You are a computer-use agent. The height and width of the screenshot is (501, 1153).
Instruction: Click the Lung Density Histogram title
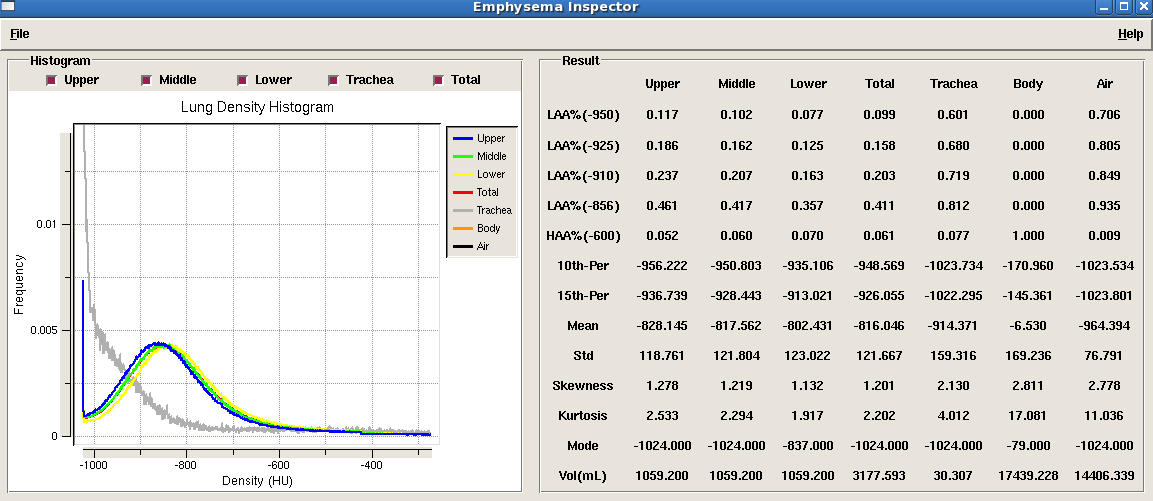click(257, 107)
